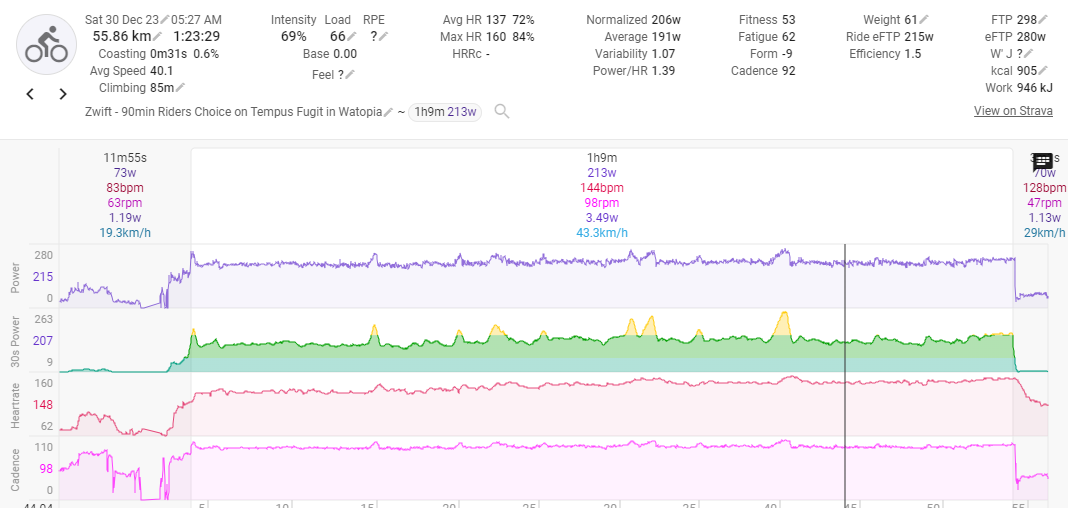Click the Coasting 0m31s value

pos(170,54)
